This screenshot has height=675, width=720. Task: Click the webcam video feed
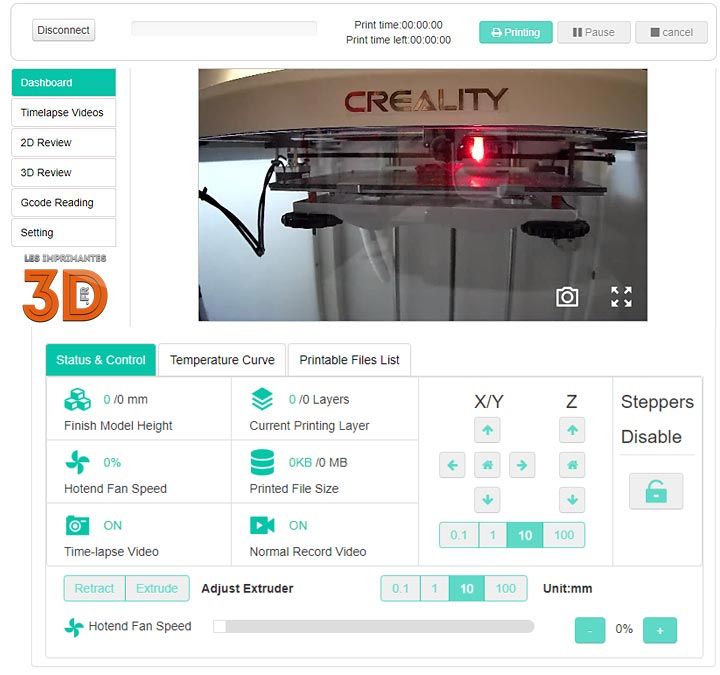pos(422,195)
